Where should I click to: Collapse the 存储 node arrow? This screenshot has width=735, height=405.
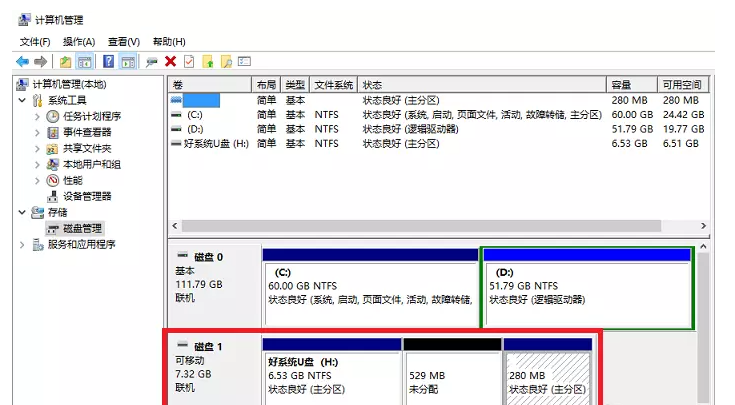click(22, 212)
